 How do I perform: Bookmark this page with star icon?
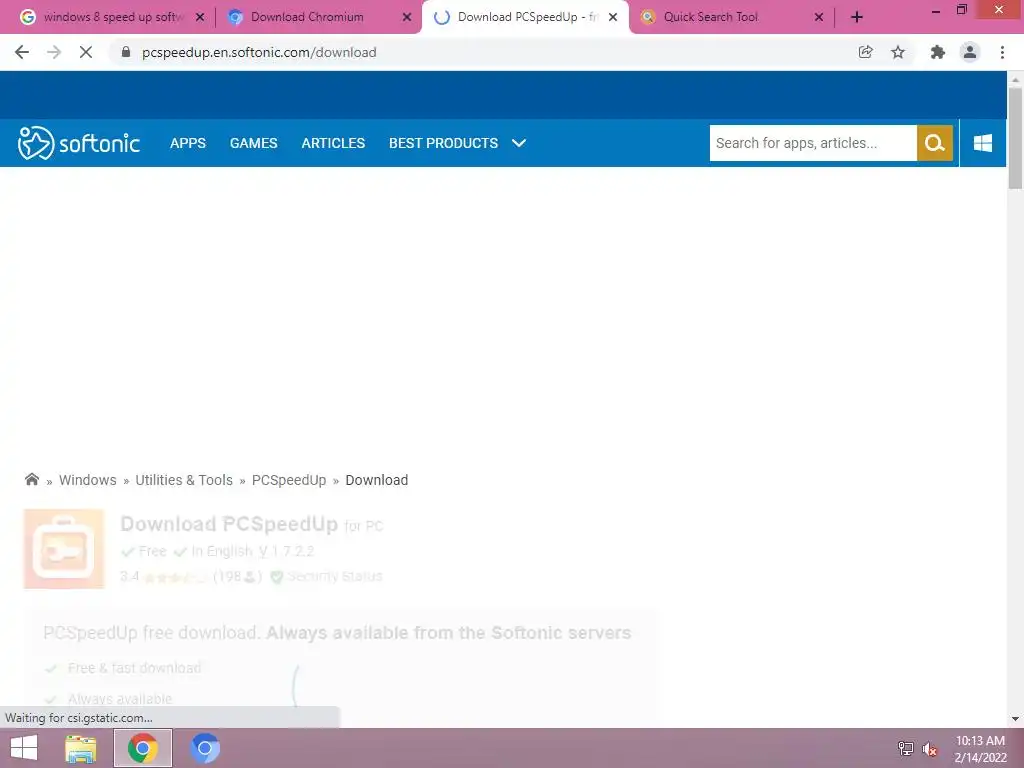(898, 52)
